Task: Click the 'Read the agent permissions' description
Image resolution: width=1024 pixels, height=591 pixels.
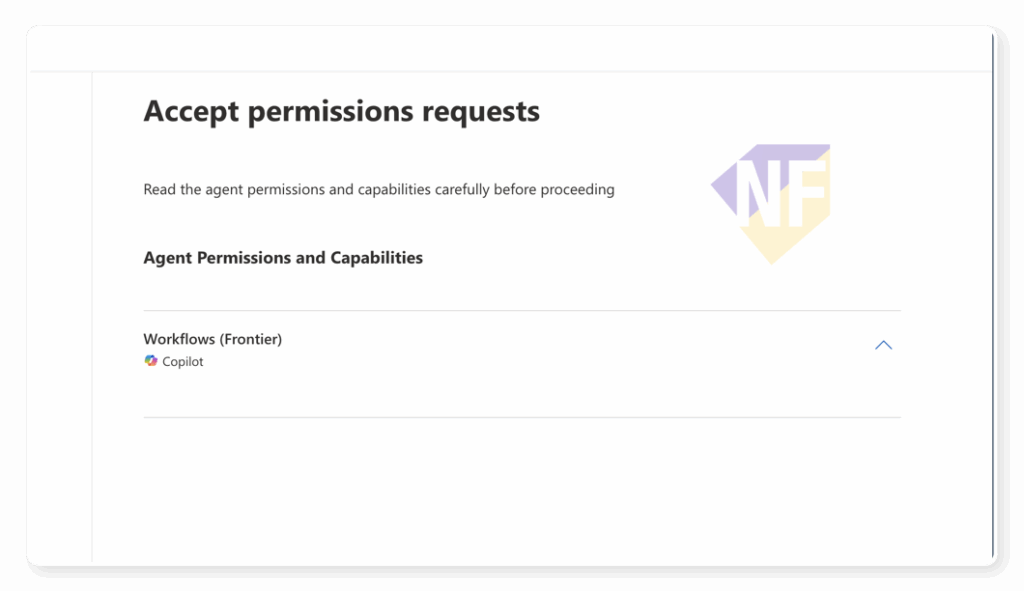Action: (x=378, y=189)
